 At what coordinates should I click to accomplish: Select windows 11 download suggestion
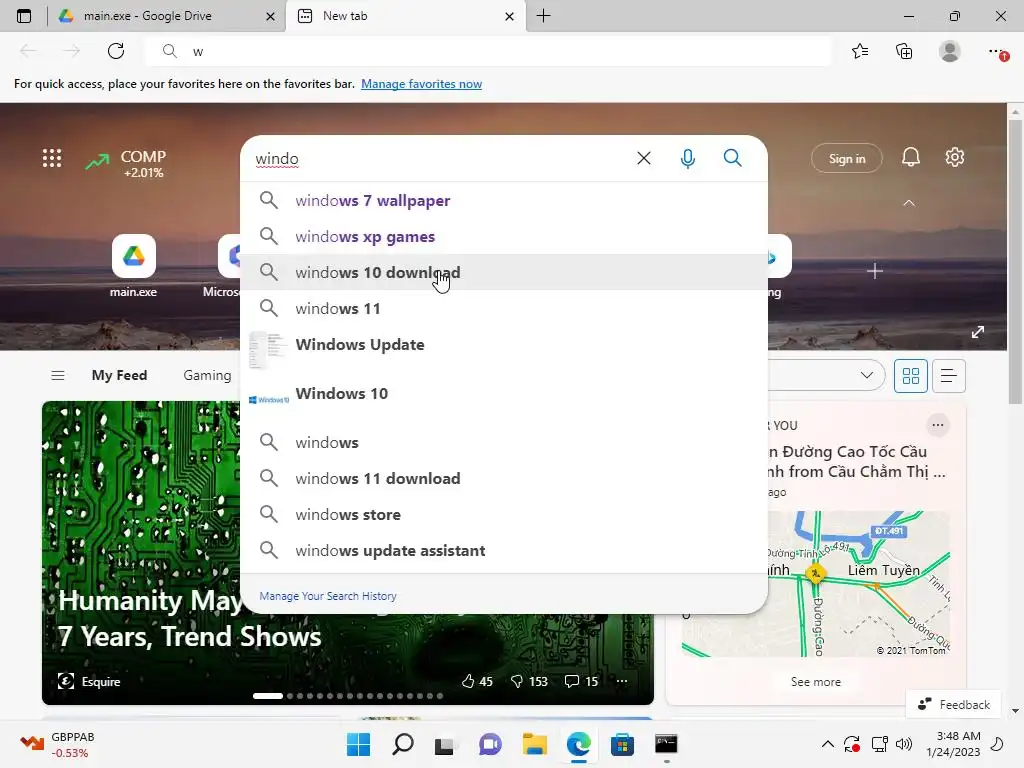click(504, 478)
